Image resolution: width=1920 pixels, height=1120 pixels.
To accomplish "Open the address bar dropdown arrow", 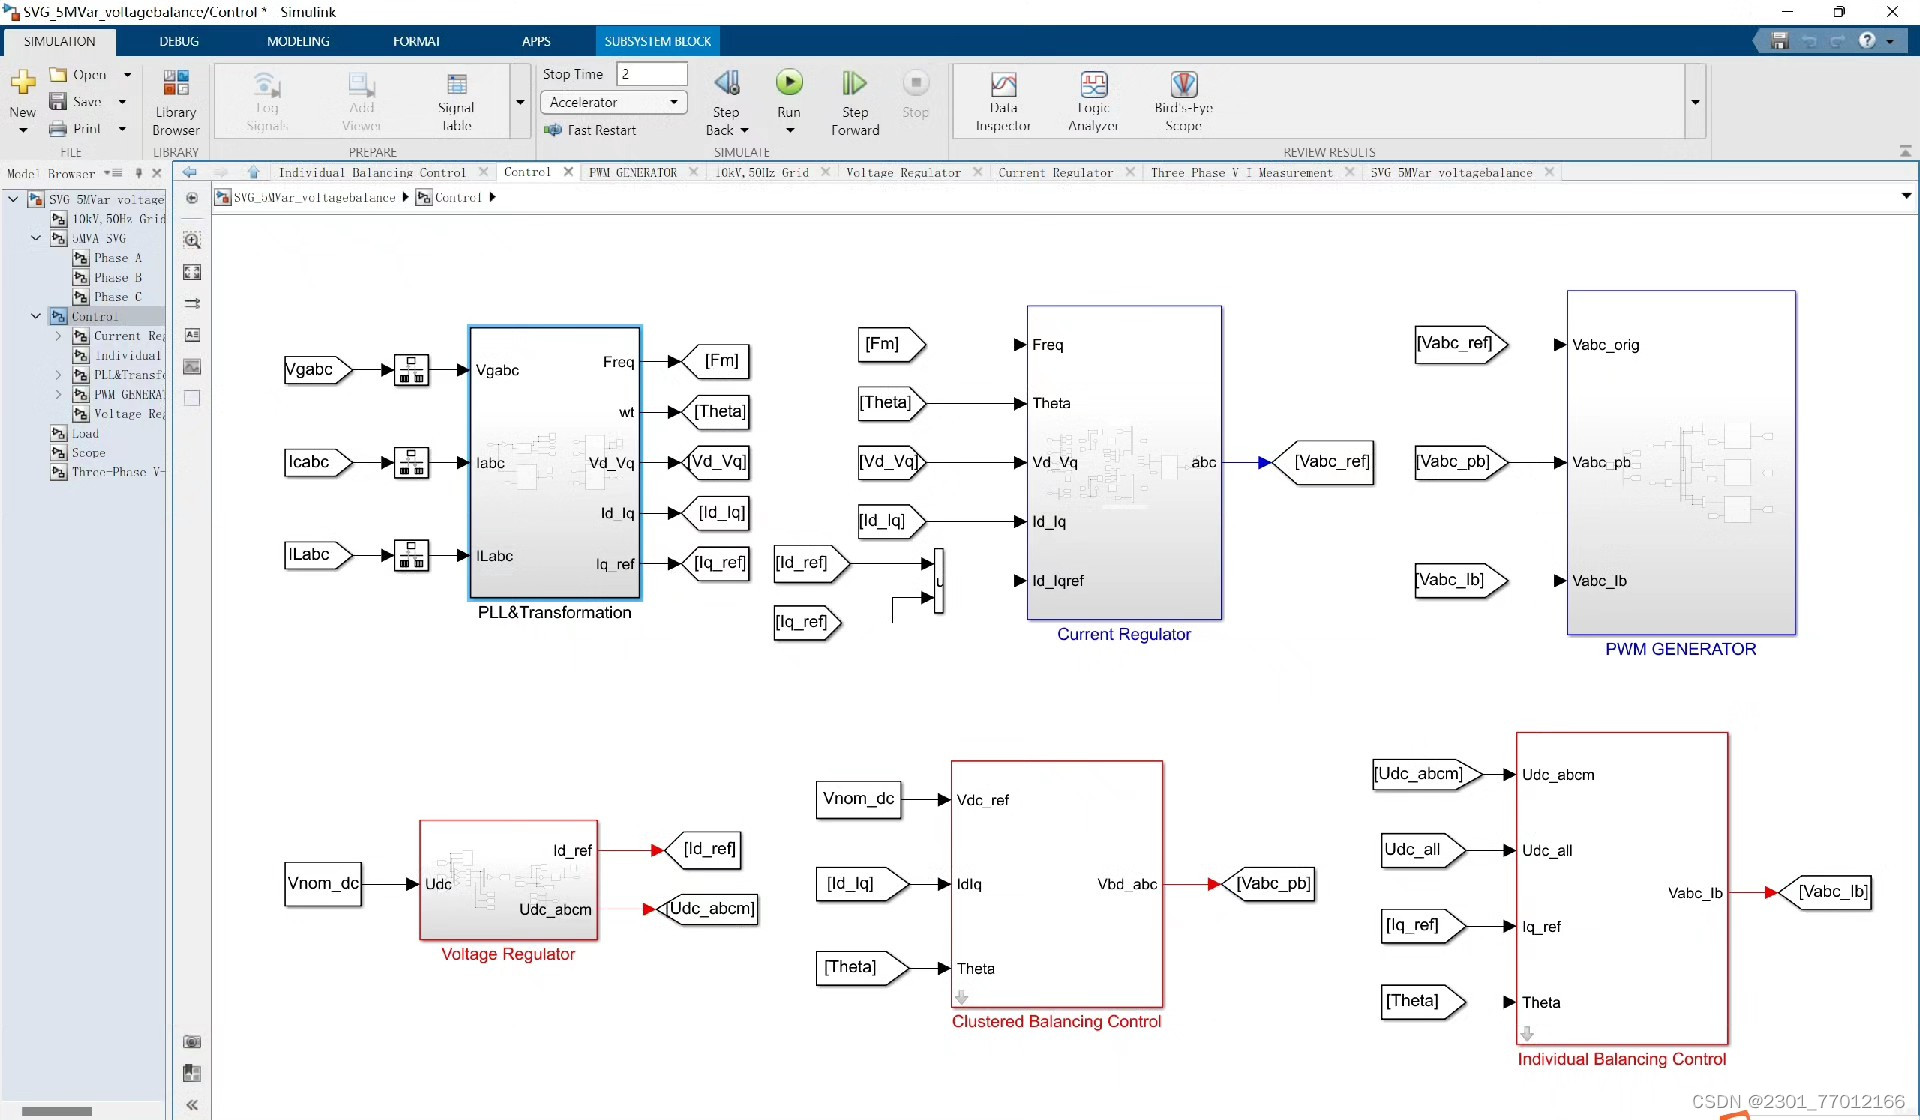I will click(x=1906, y=197).
